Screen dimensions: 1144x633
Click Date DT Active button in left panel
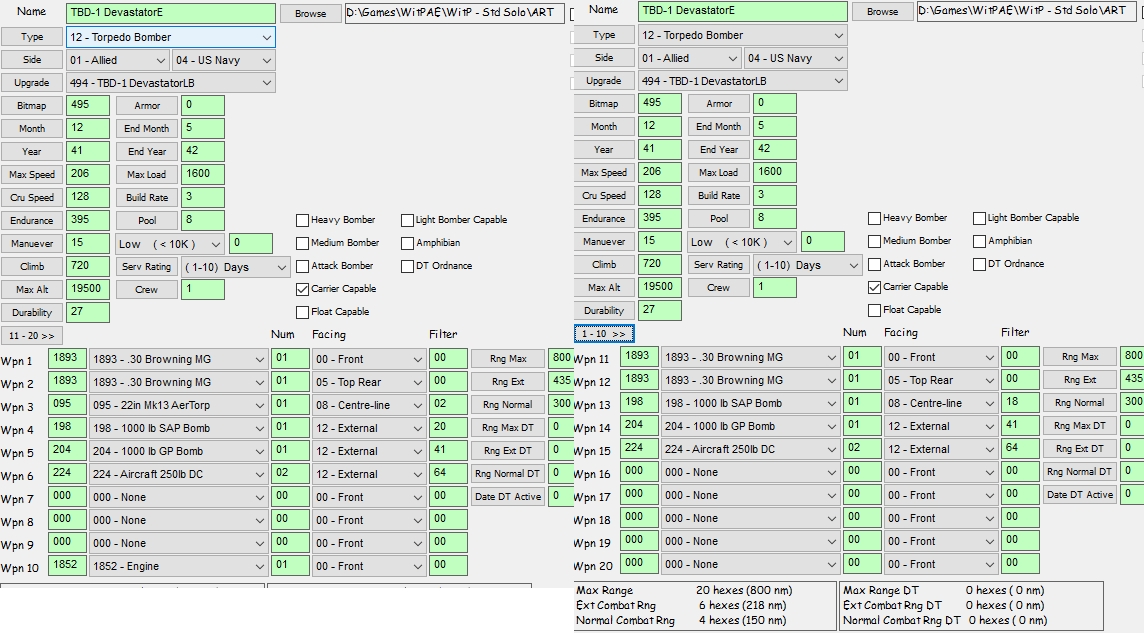click(x=509, y=497)
